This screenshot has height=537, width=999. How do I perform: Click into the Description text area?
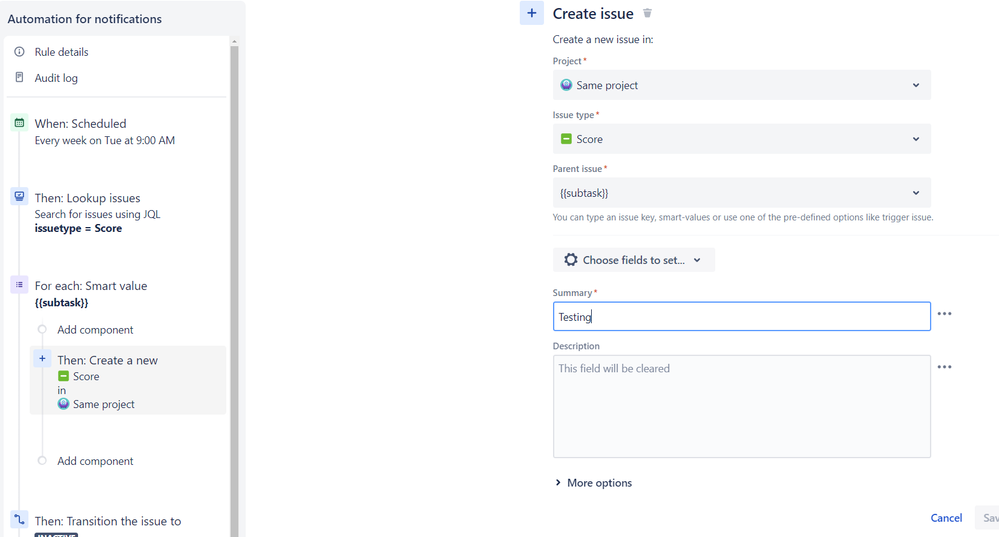tap(742, 406)
